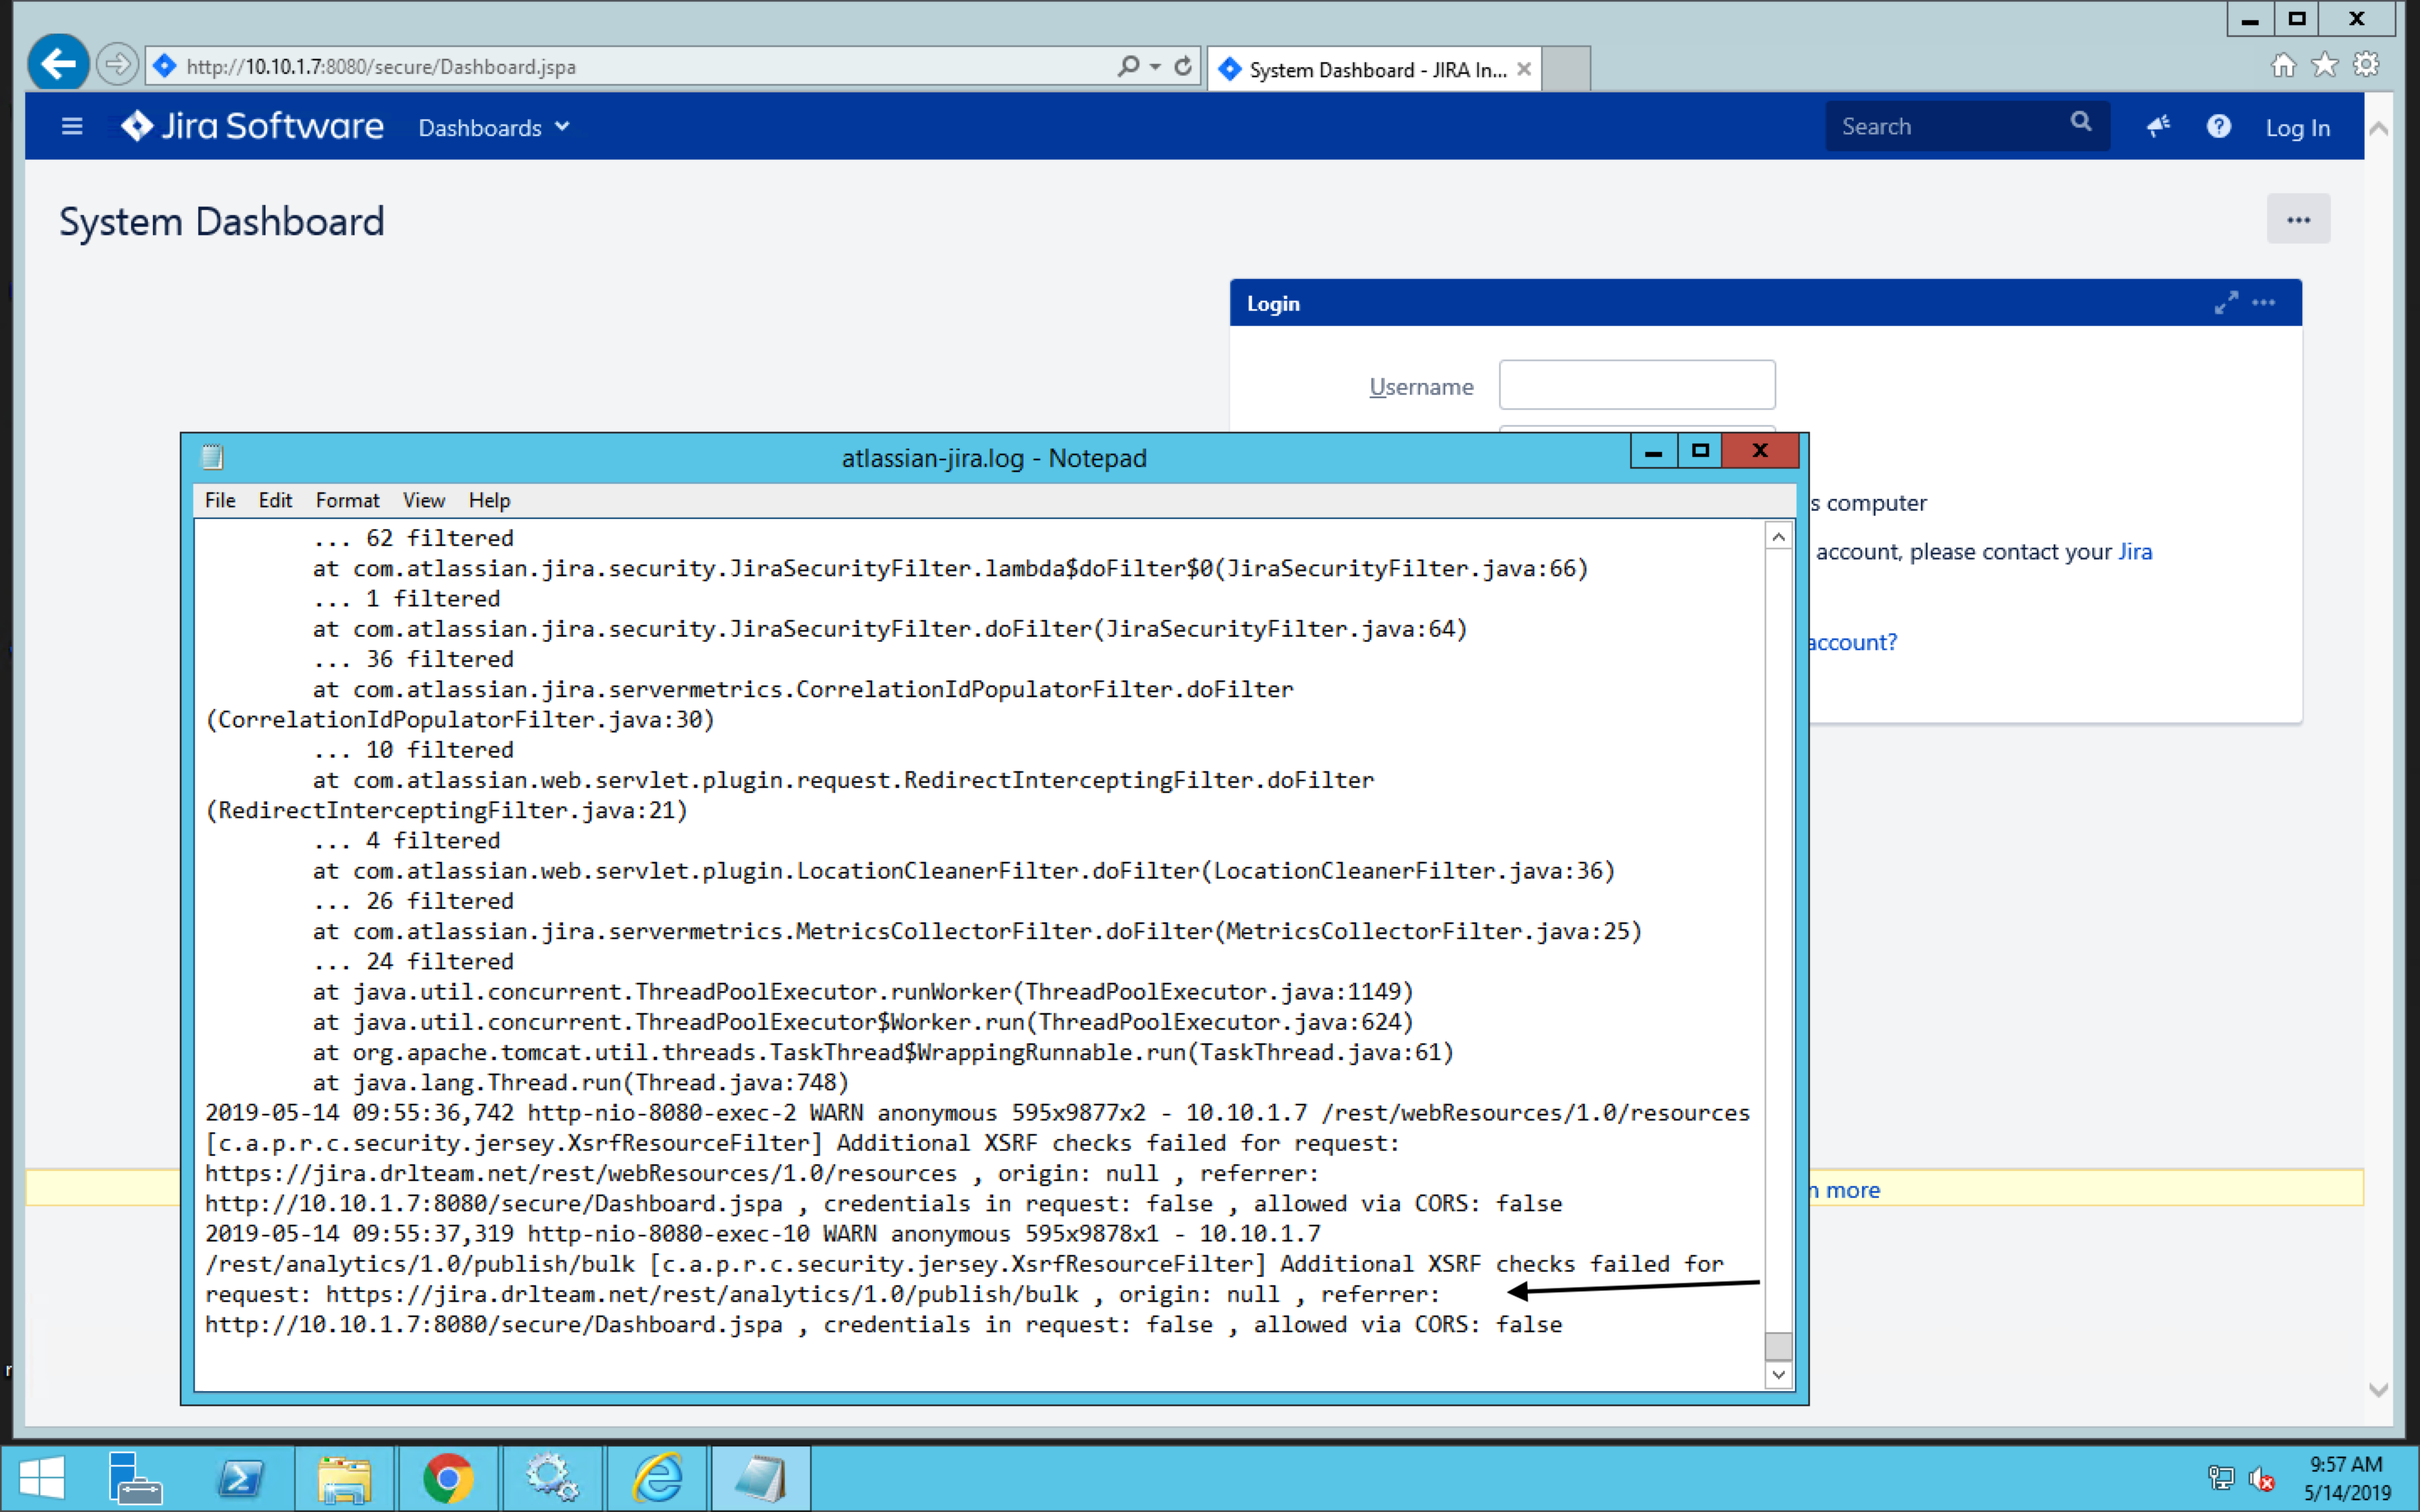Click the refresh icon in address bar
The width and height of the screenshot is (2420, 1512).
(1183, 66)
